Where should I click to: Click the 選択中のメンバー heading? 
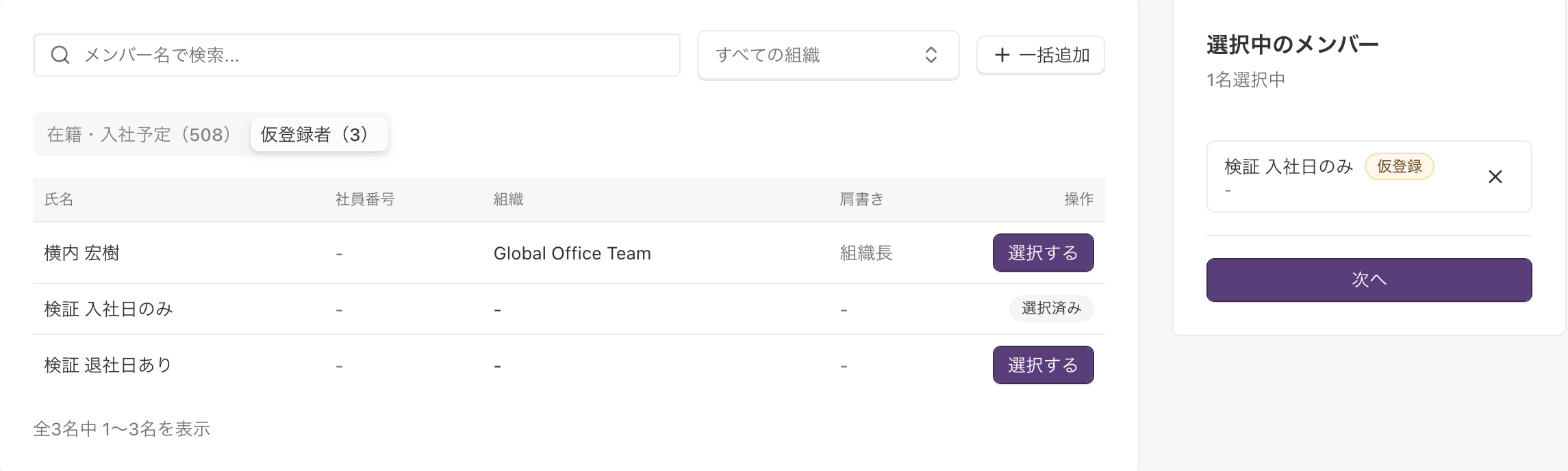[x=1293, y=44]
